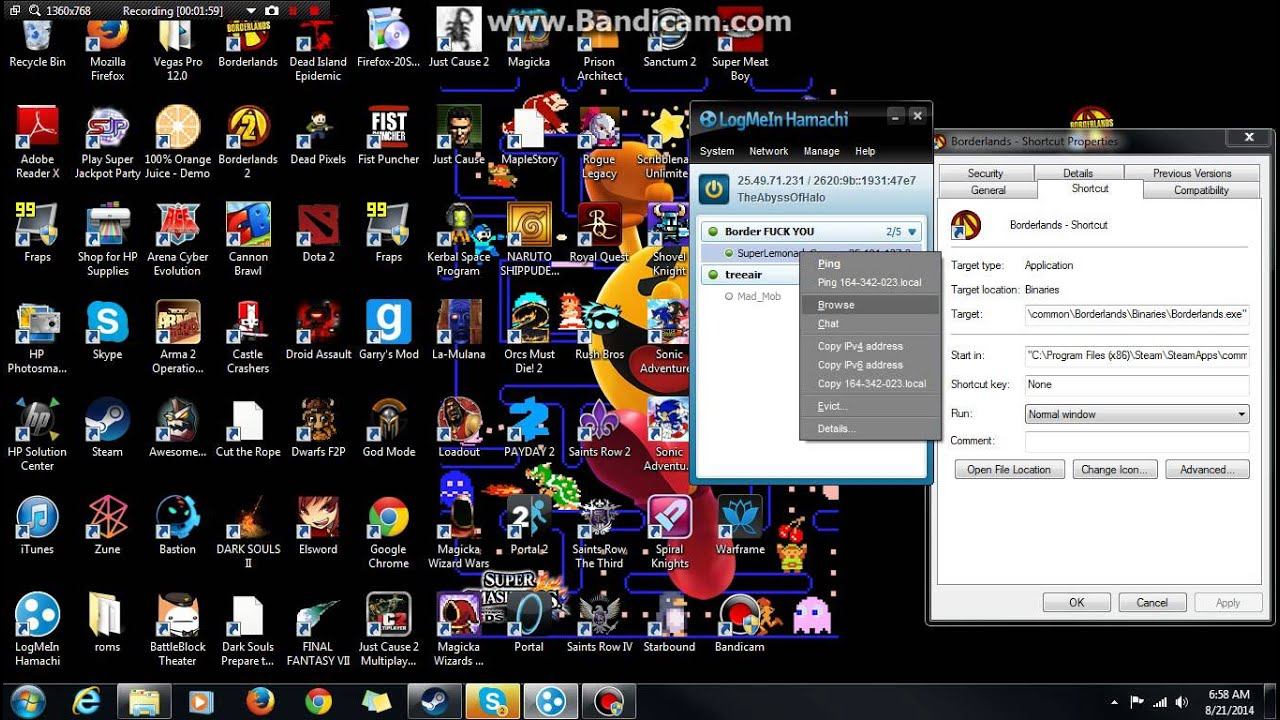Select the Kerbal Space Program desktop icon
The width and height of the screenshot is (1280, 720).
pyautogui.click(x=458, y=239)
